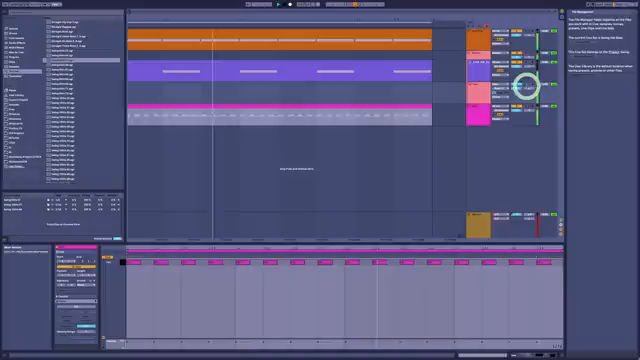Click the cyan button above Velocity Range
This screenshot has width=640, height=360.
(86, 326)
